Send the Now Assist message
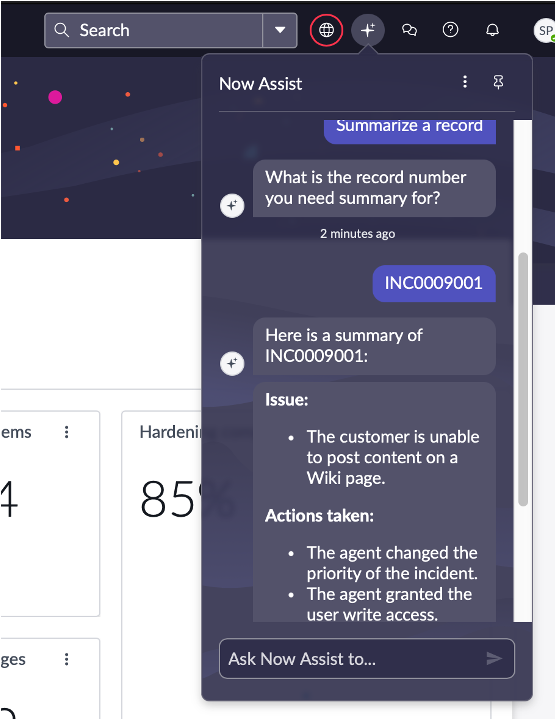Viewport: 556px width, 720px height. coord(494,658)
